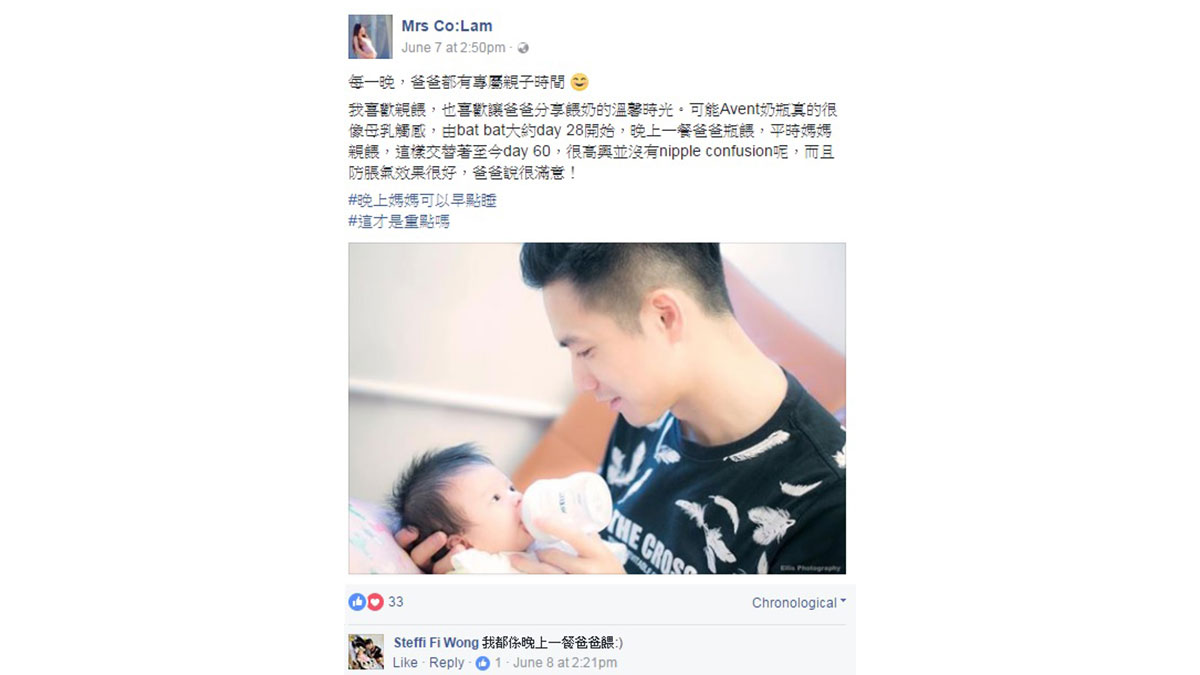
Task: Click the blue thumbs-up reaction icon
Action: [357, 602]
